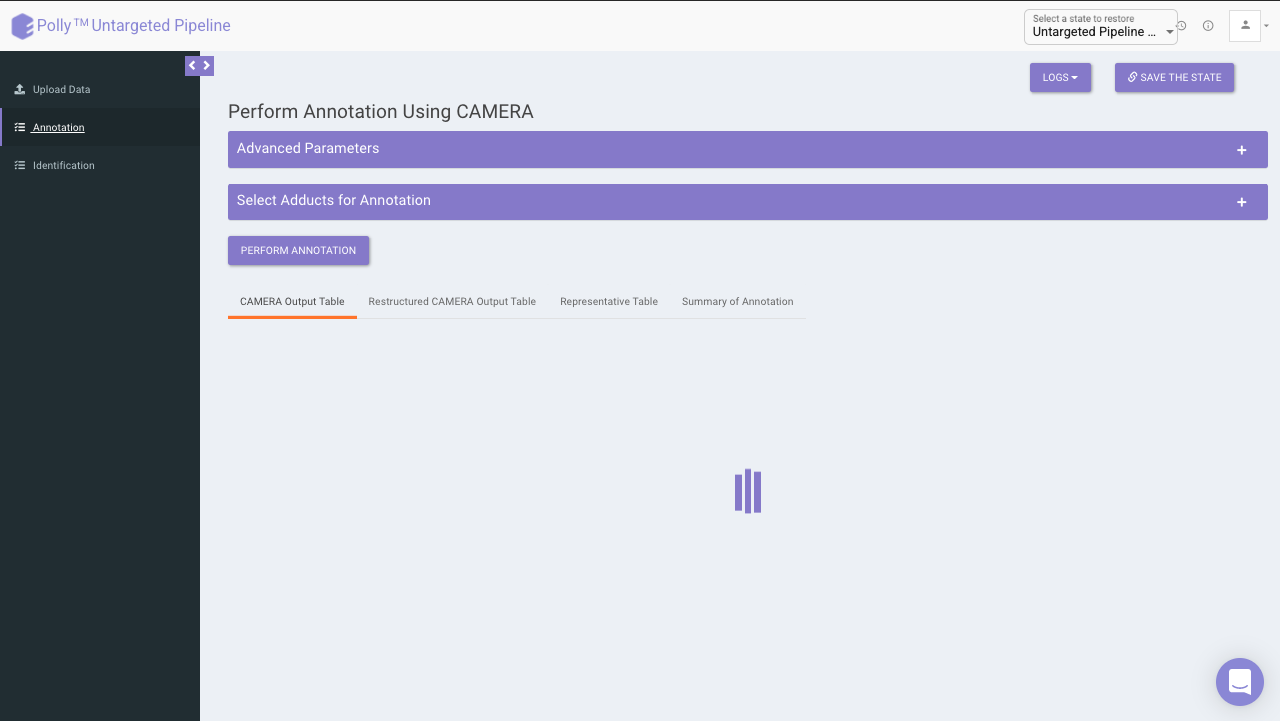Open the LOGS dropdown button

(1060, 77)
